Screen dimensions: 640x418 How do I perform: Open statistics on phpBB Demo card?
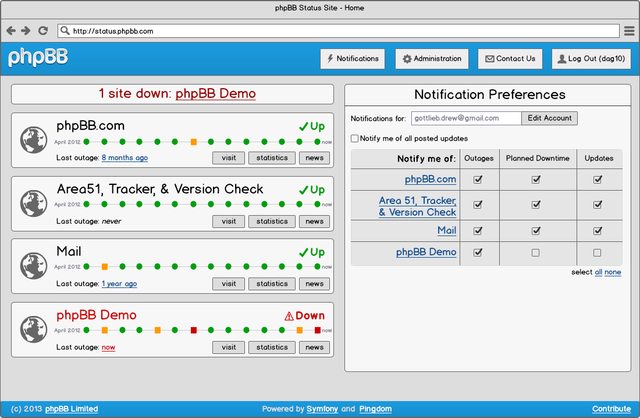(x=272, y=347)
